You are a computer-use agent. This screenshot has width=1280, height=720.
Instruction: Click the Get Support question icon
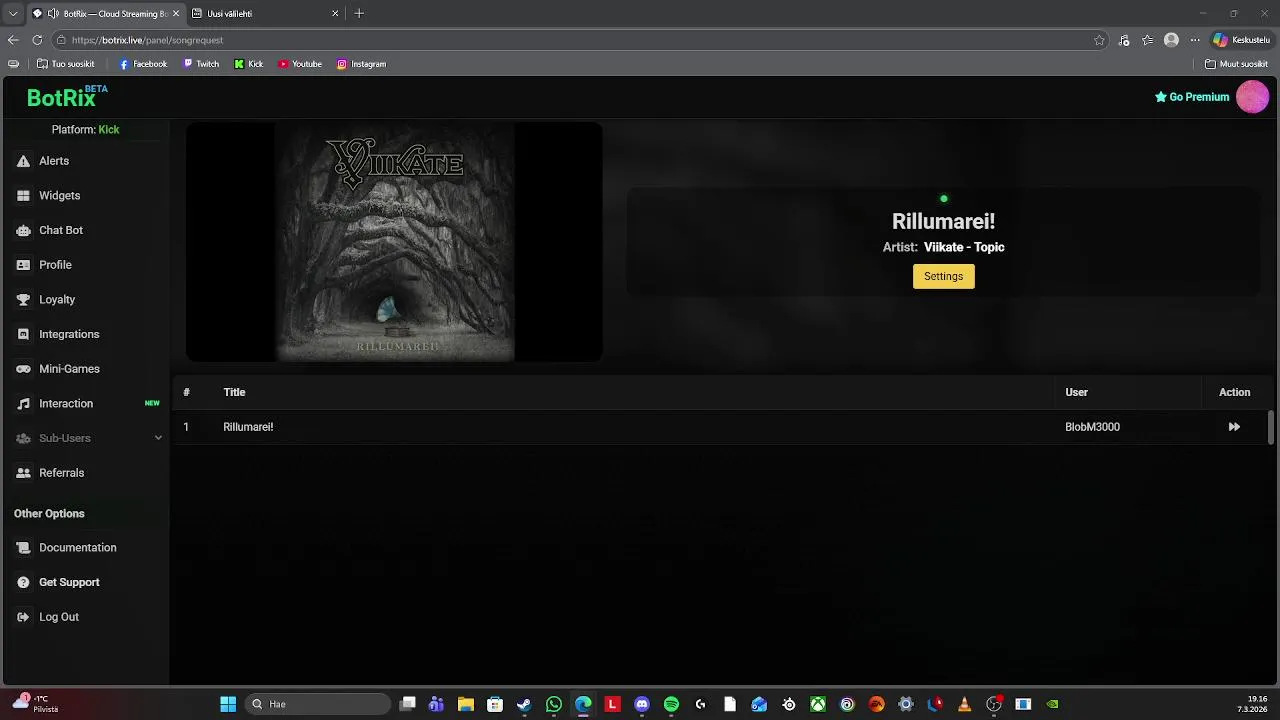[x=23, y=582]
